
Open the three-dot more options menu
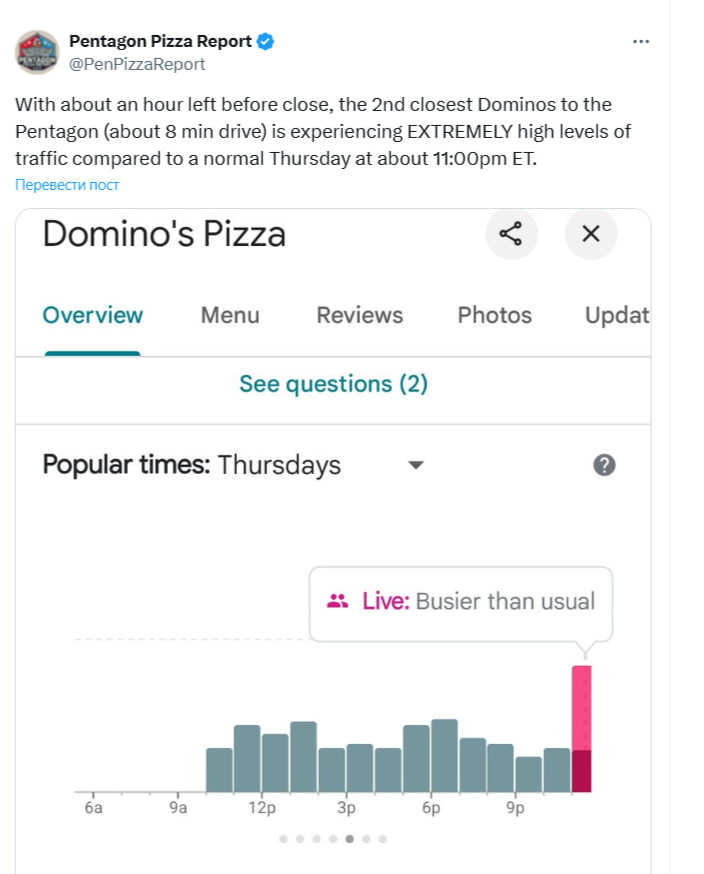tap(641, 41)
